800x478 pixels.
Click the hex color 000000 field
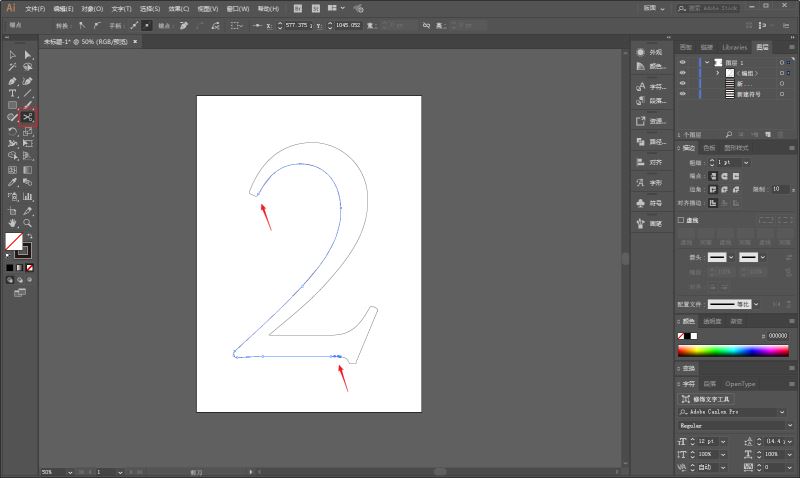(x=778, y=336)
